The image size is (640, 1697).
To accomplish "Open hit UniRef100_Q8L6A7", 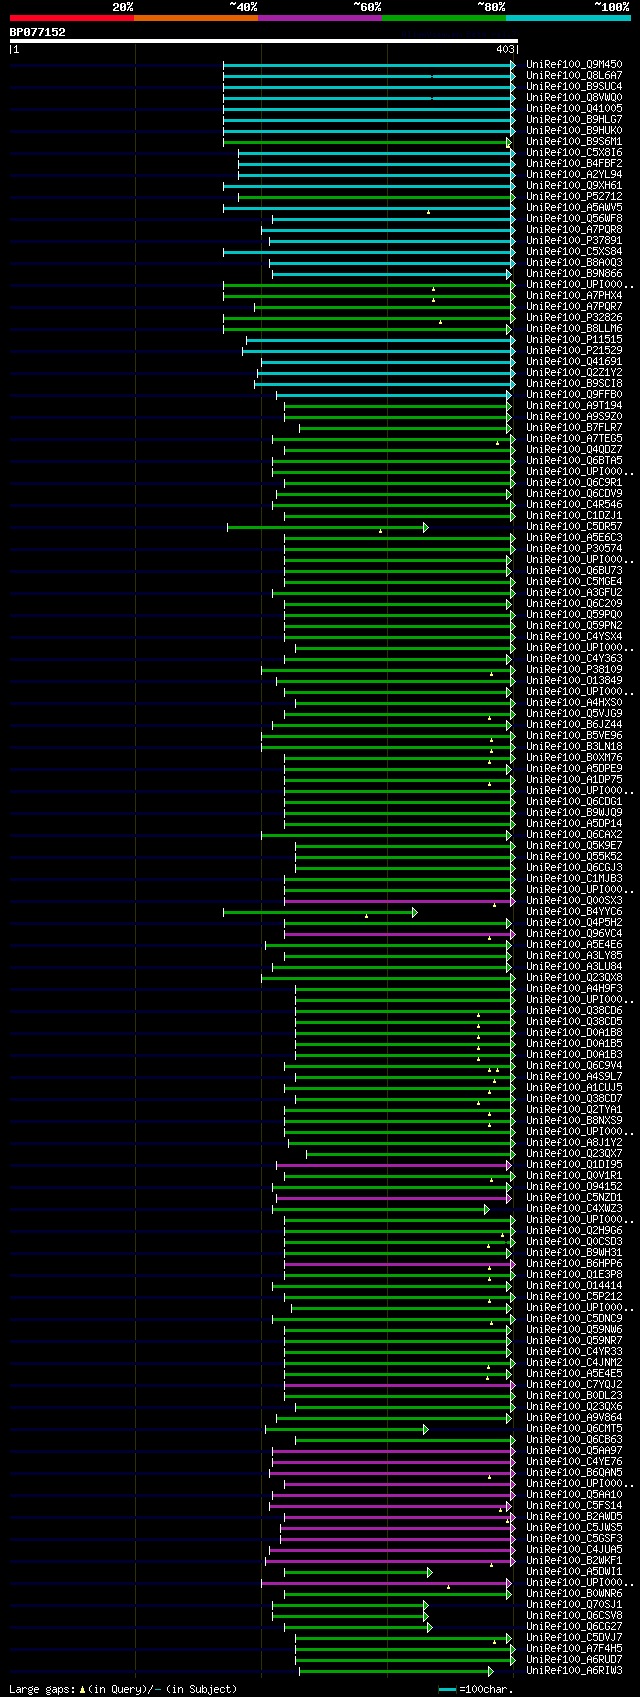I will pos(574,75).
